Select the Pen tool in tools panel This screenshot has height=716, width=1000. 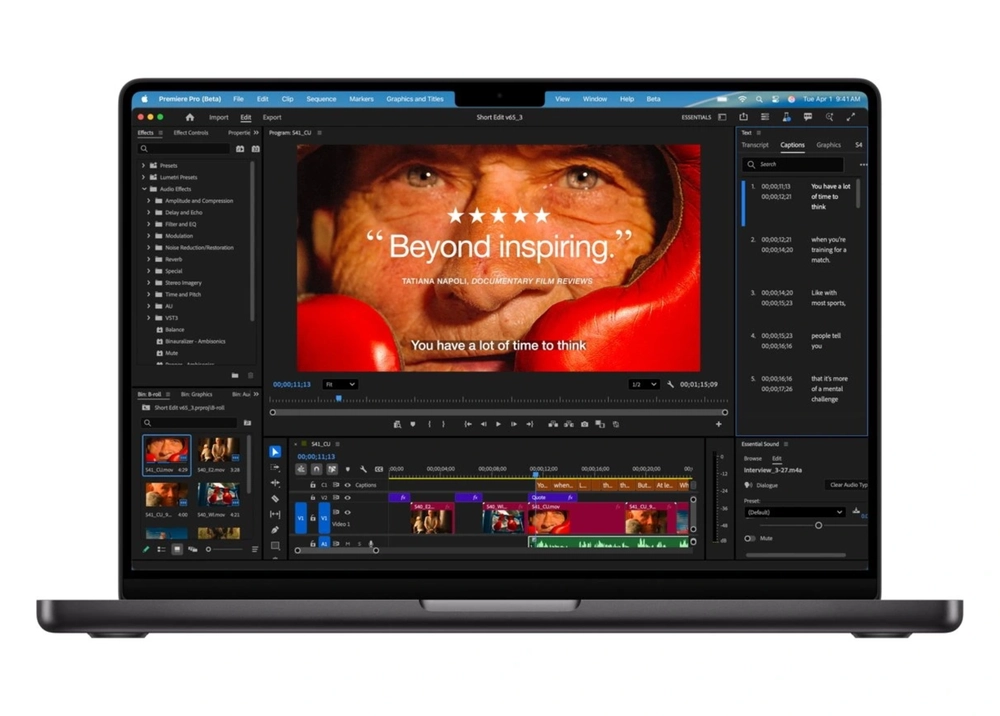click(x=275, y=530)
